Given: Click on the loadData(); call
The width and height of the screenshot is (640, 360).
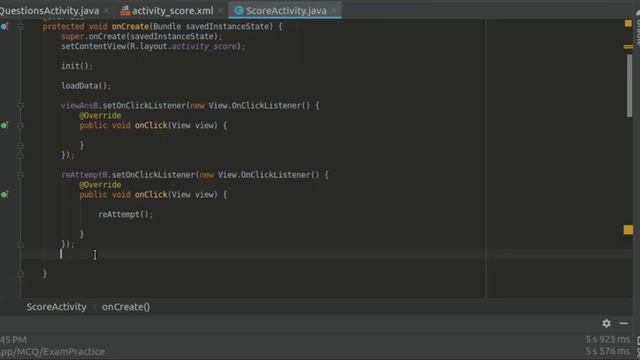Looking at the screenshot, I should pyautogui.click(x=86, y=86).
